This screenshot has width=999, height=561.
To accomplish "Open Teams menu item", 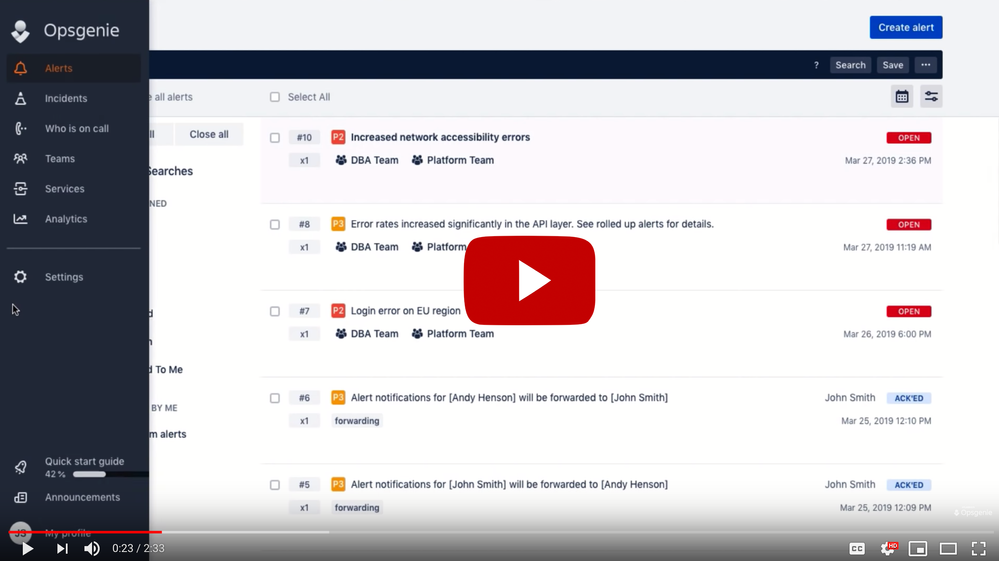I will click(60, 159).
